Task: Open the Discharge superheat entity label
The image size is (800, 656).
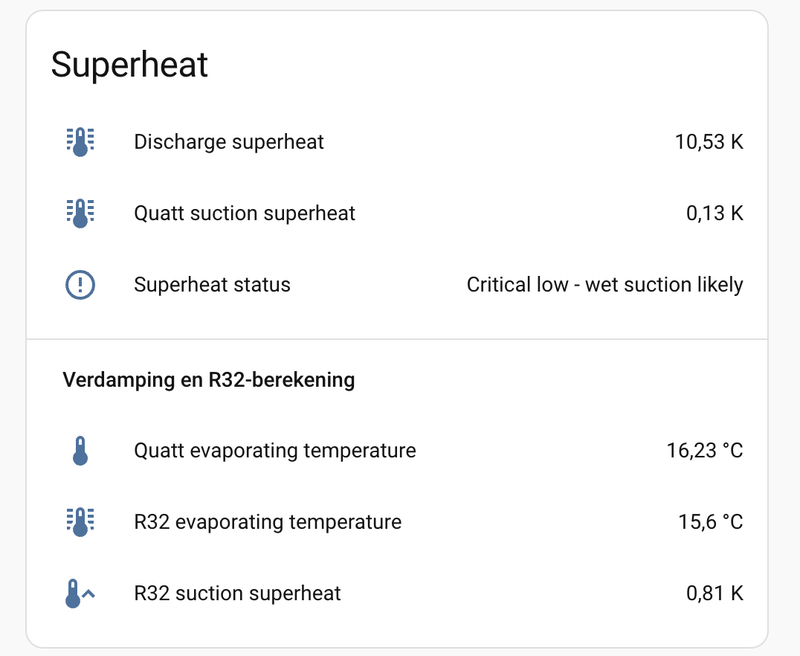Action: (x=229, y=142)
